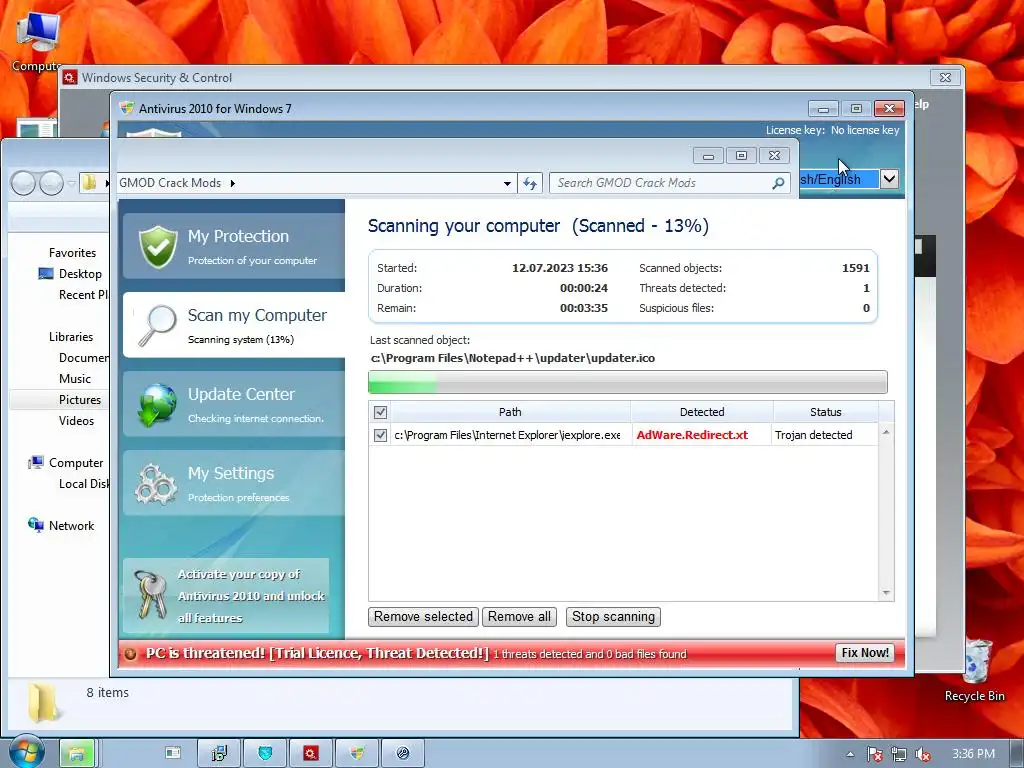Click the taskbar clock showing 3:36 PM
Image resolution: width=1024 pixels, height=768 pixels.
[x=974, y=754]
